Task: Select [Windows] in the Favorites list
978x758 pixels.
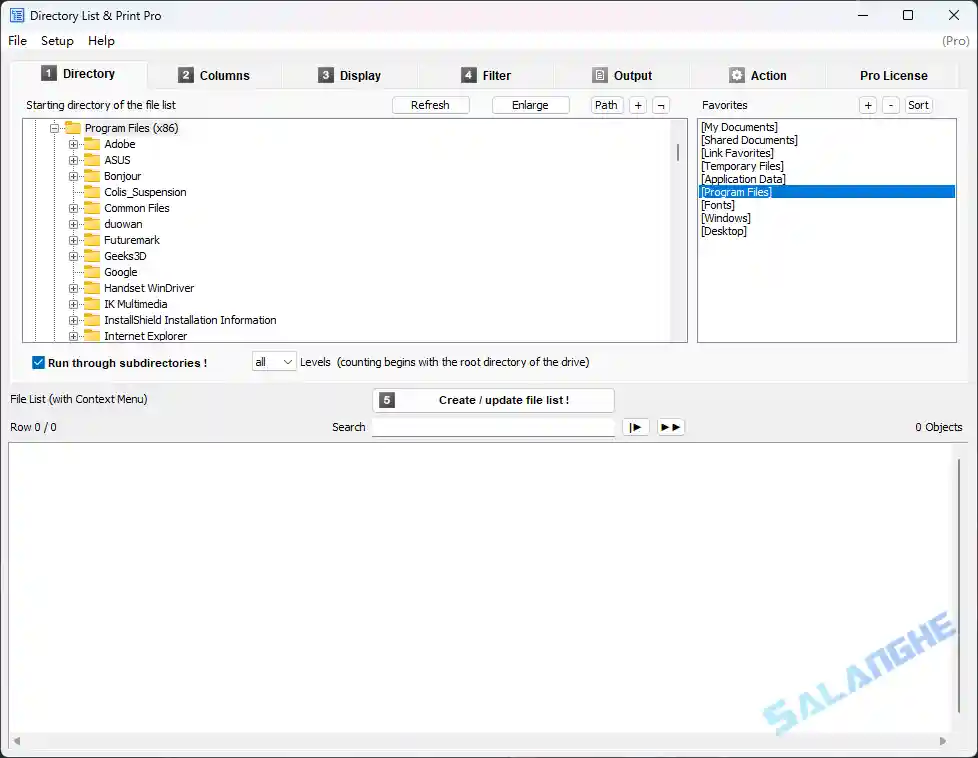Action: click(725, 218)
